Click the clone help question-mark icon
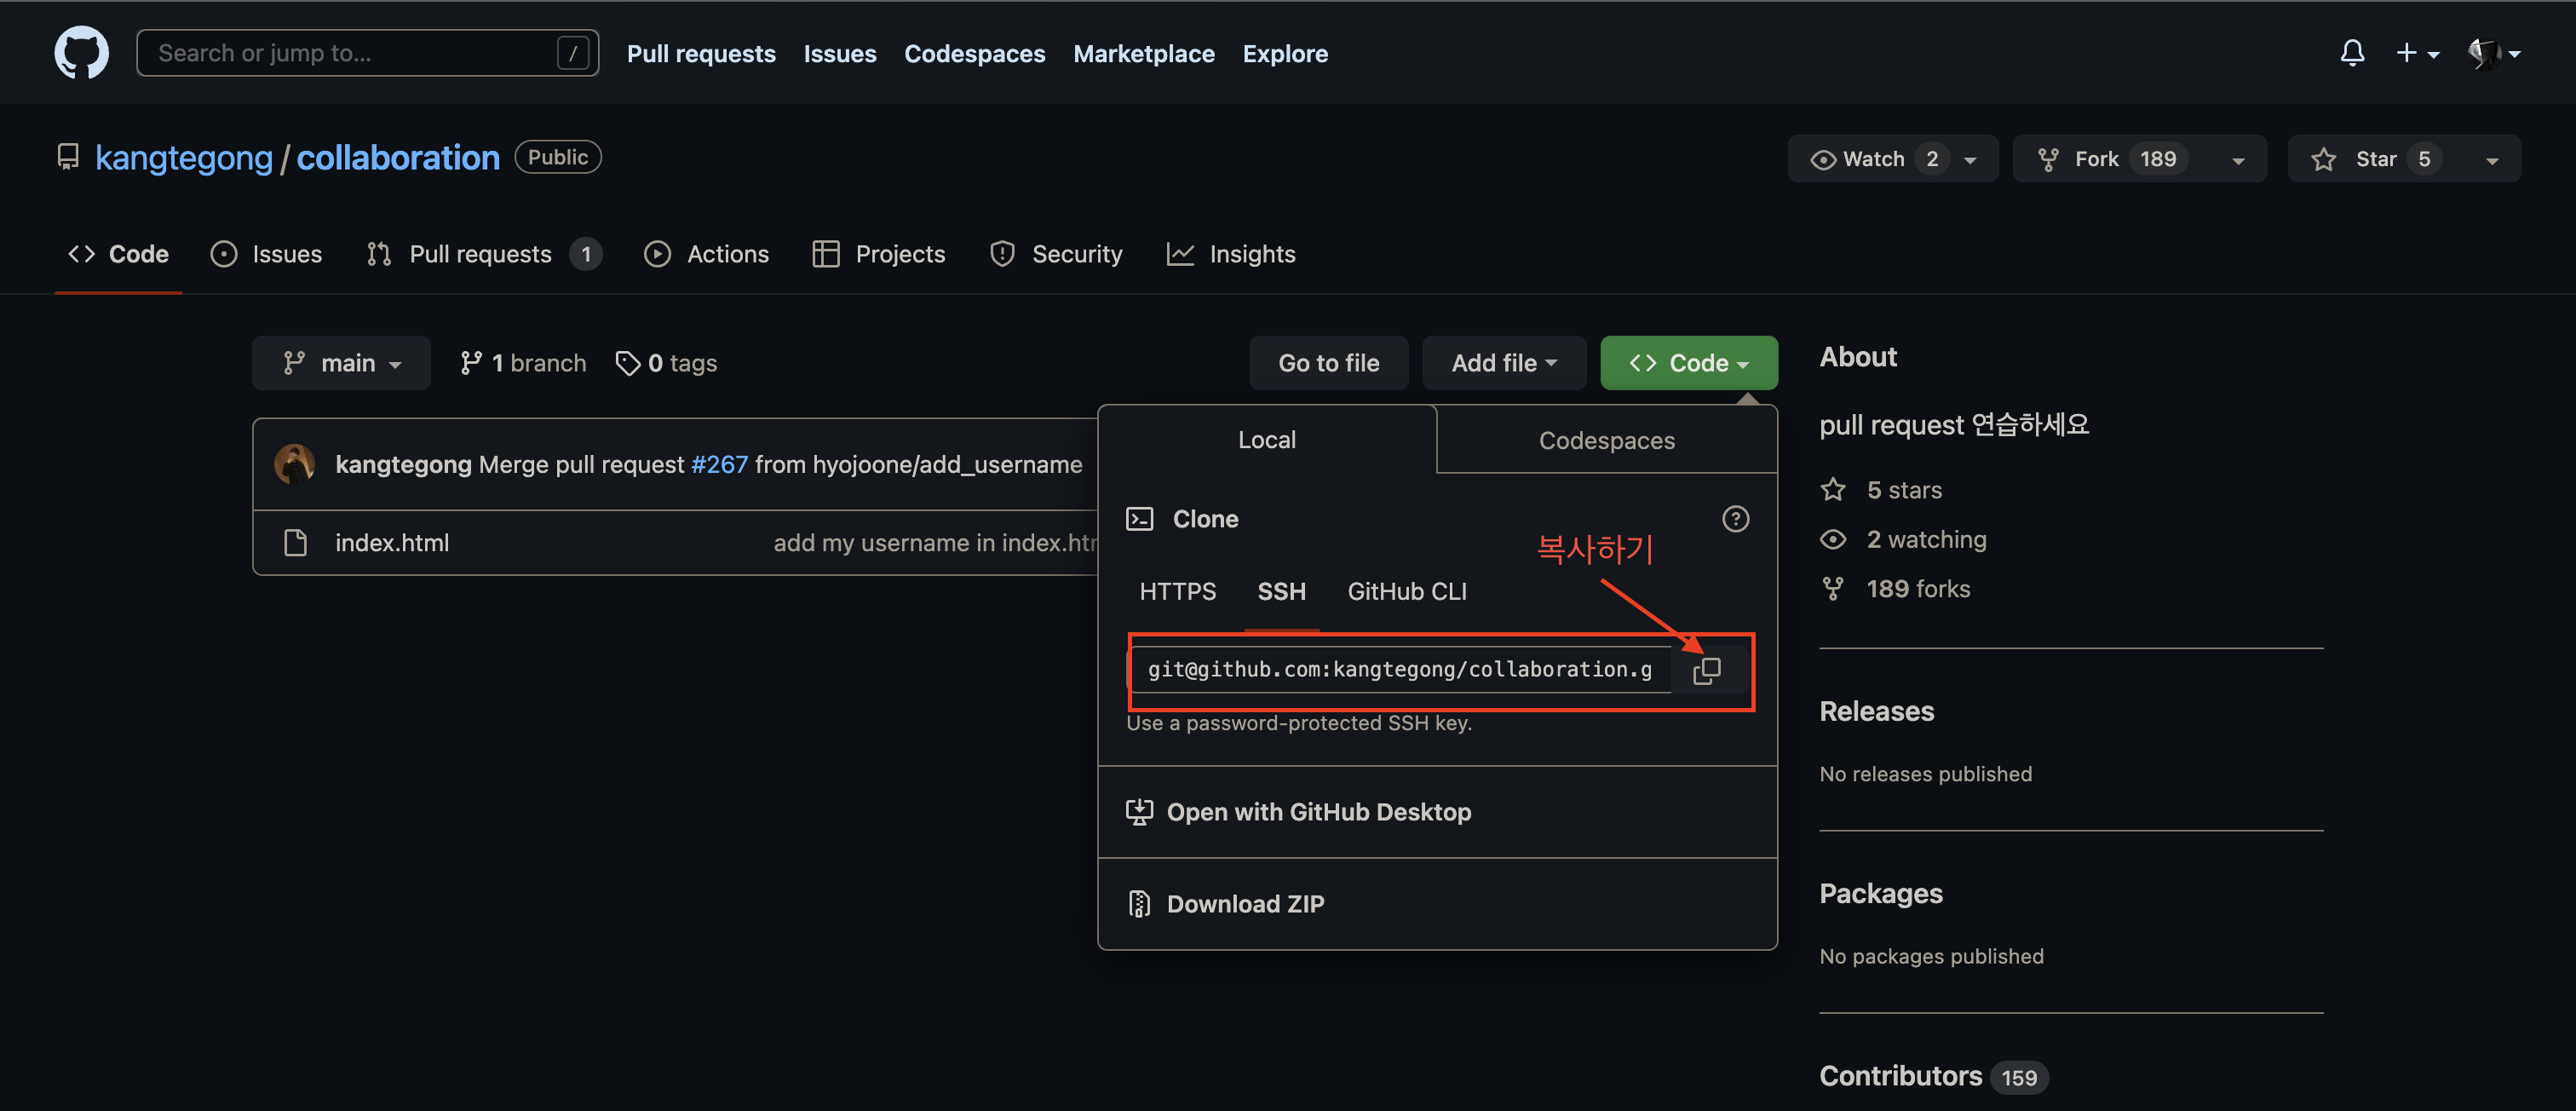 tap(1735, 519)
